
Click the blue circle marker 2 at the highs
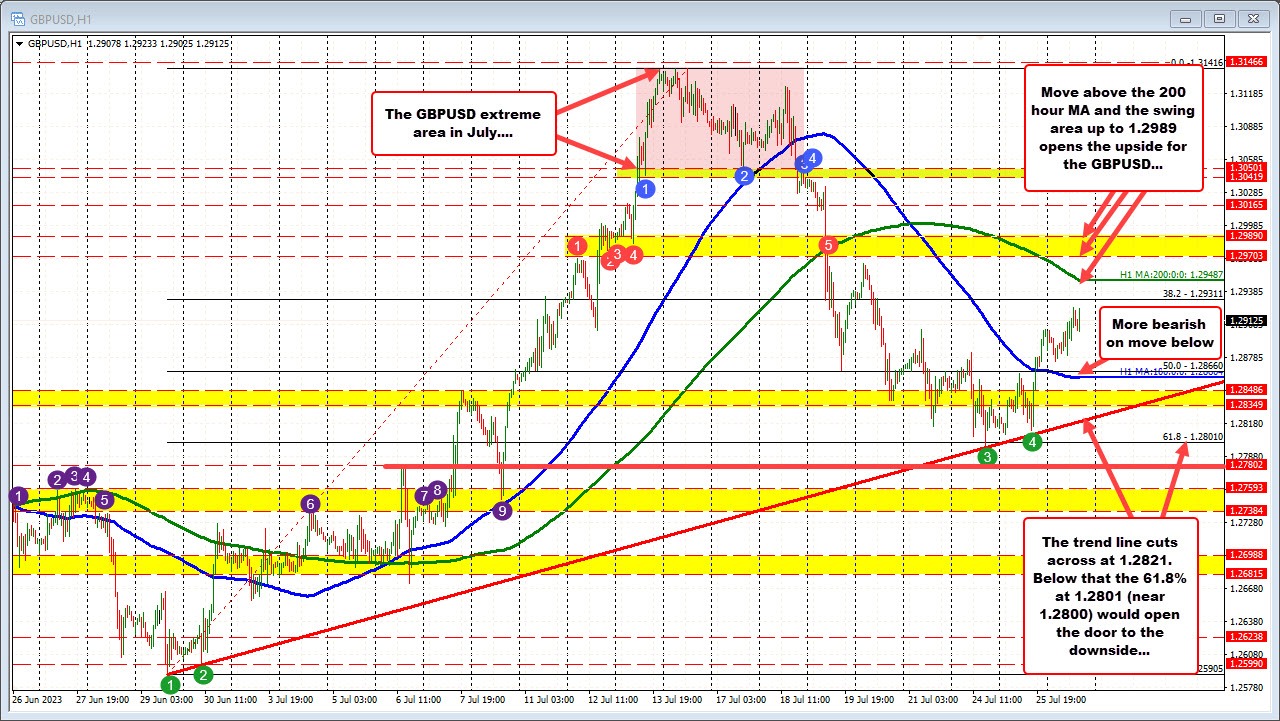click(744, 176)
